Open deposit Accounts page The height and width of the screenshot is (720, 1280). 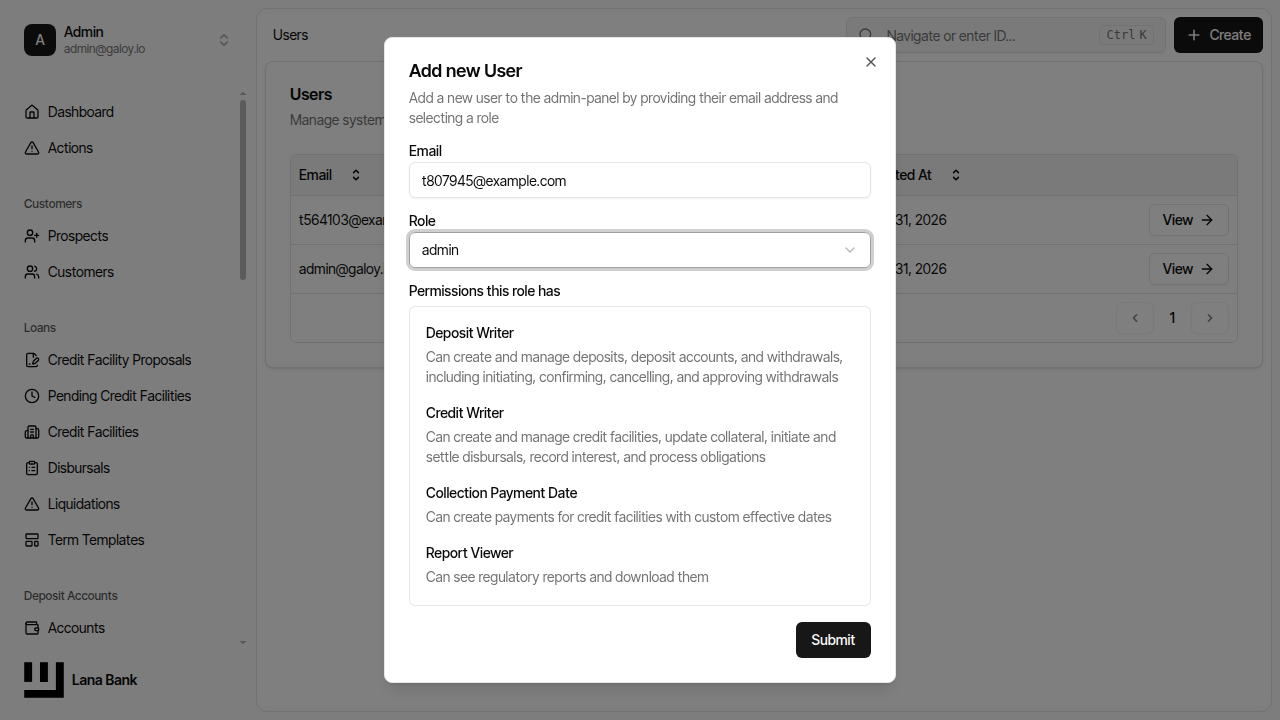click(x=76, y=628)
